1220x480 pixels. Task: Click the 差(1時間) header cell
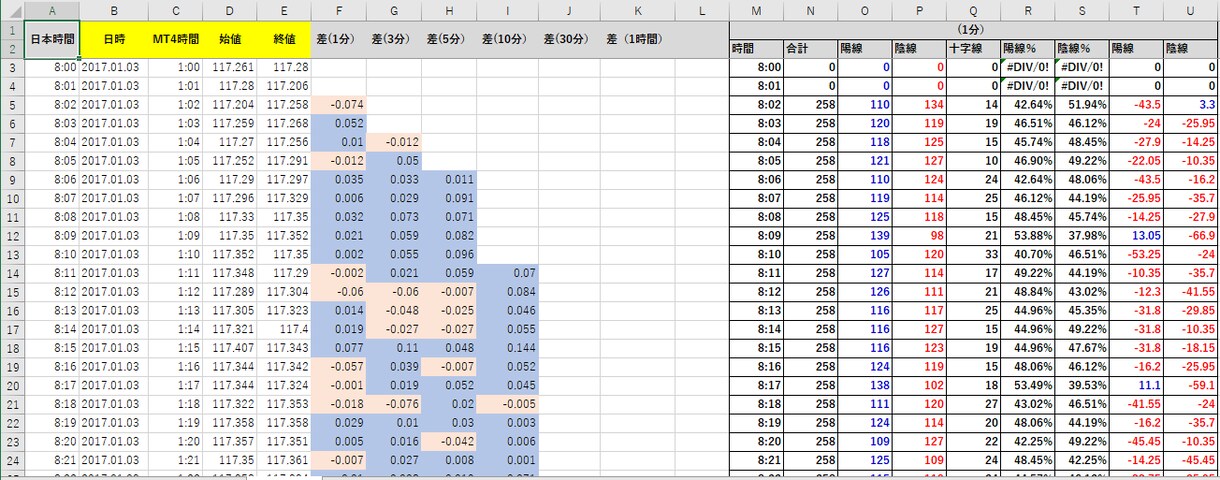tap(637, 39)
